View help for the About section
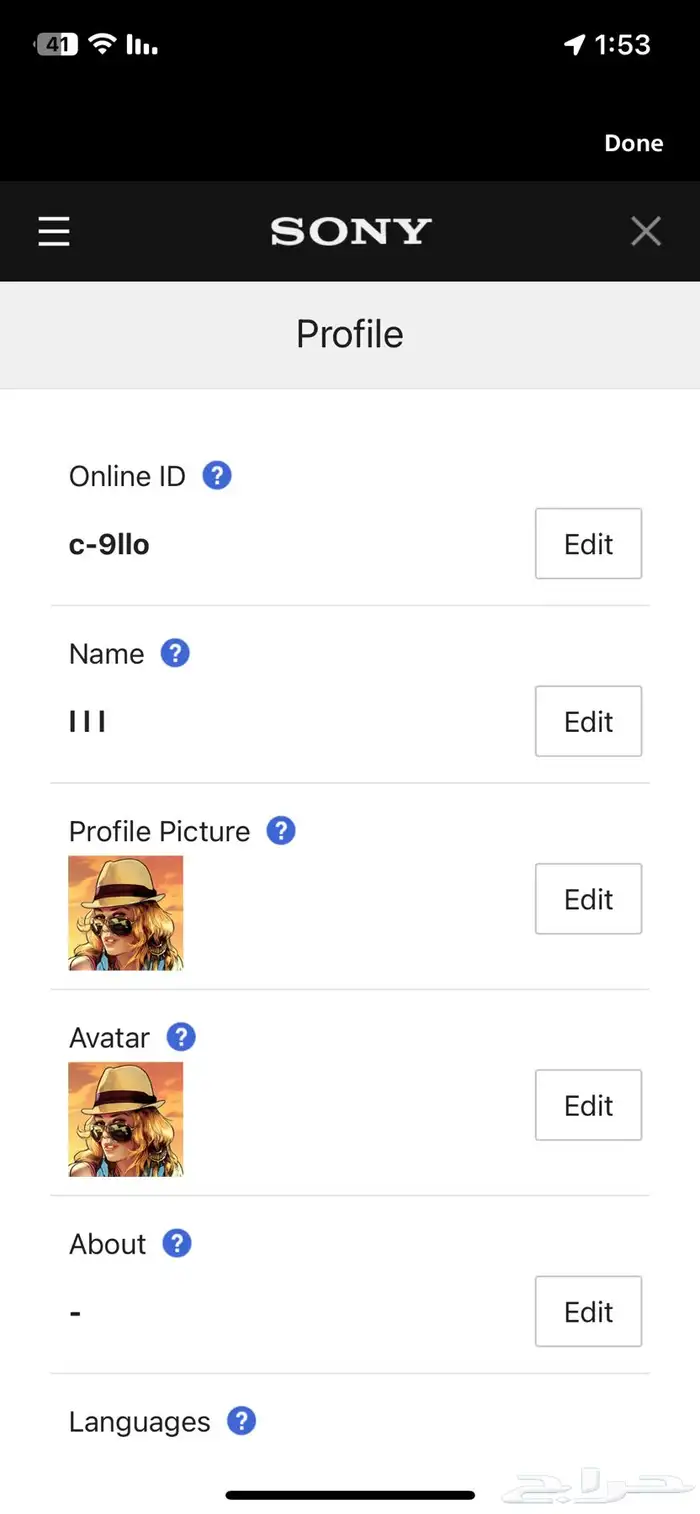Image resolution: width=700 pixels, height=1514 pixels. point(176,1243)
